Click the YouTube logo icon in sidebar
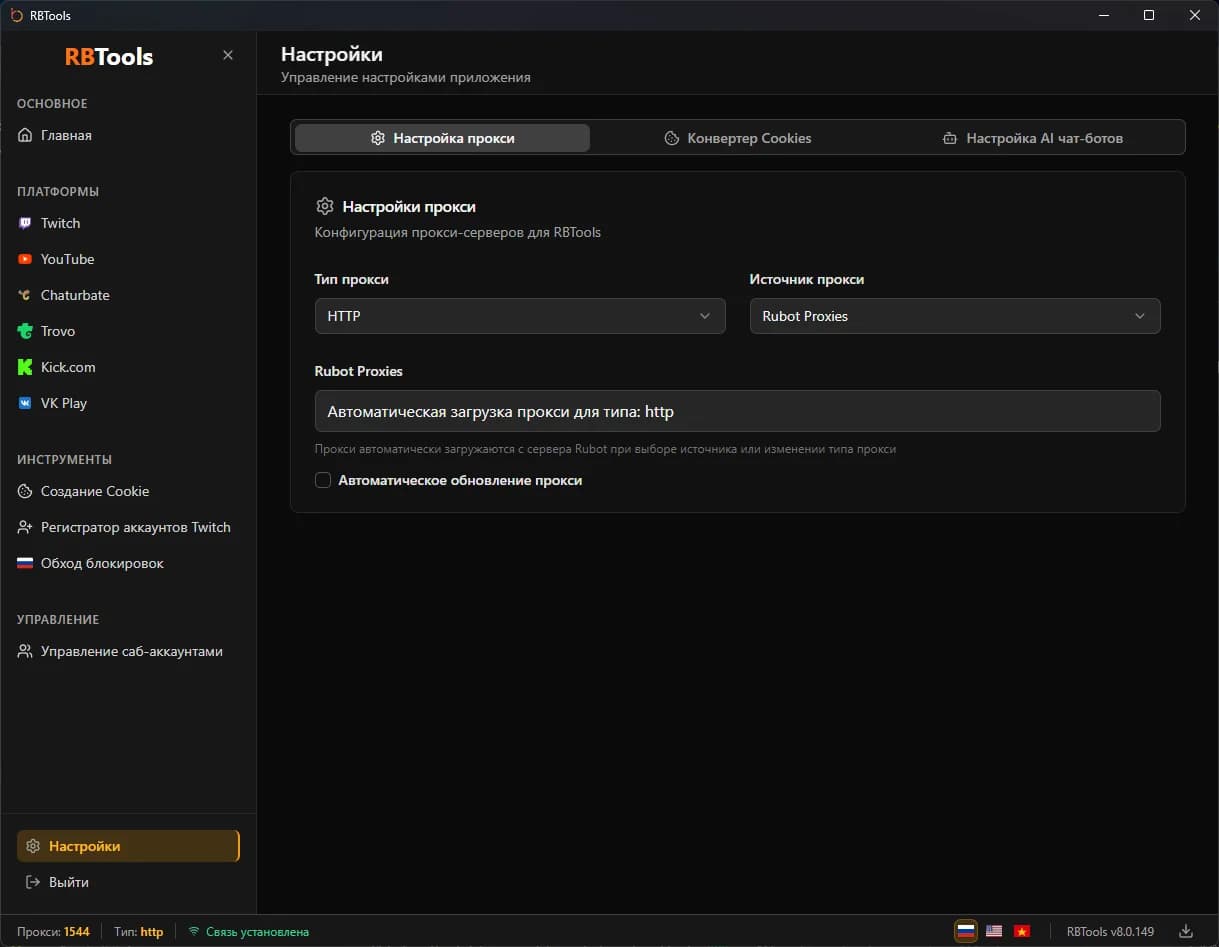 coord(25,259)
